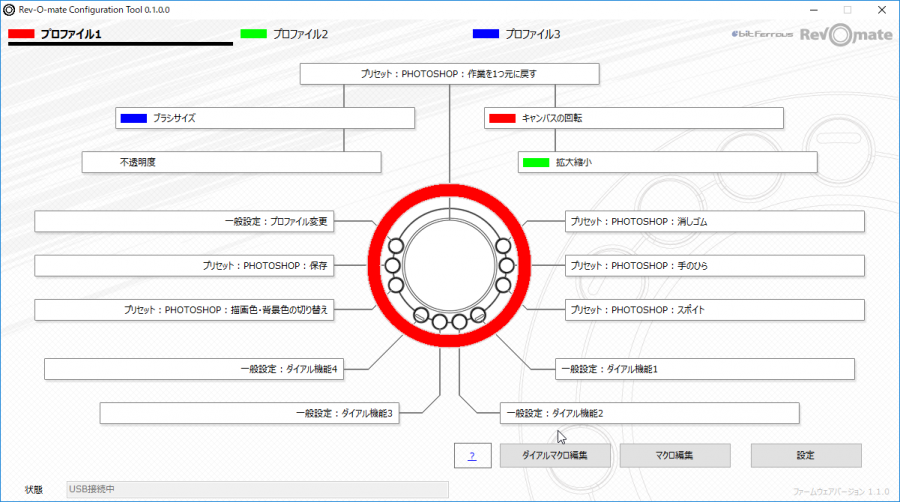Click the dial button linked to 消しゴム

(503, 246)
